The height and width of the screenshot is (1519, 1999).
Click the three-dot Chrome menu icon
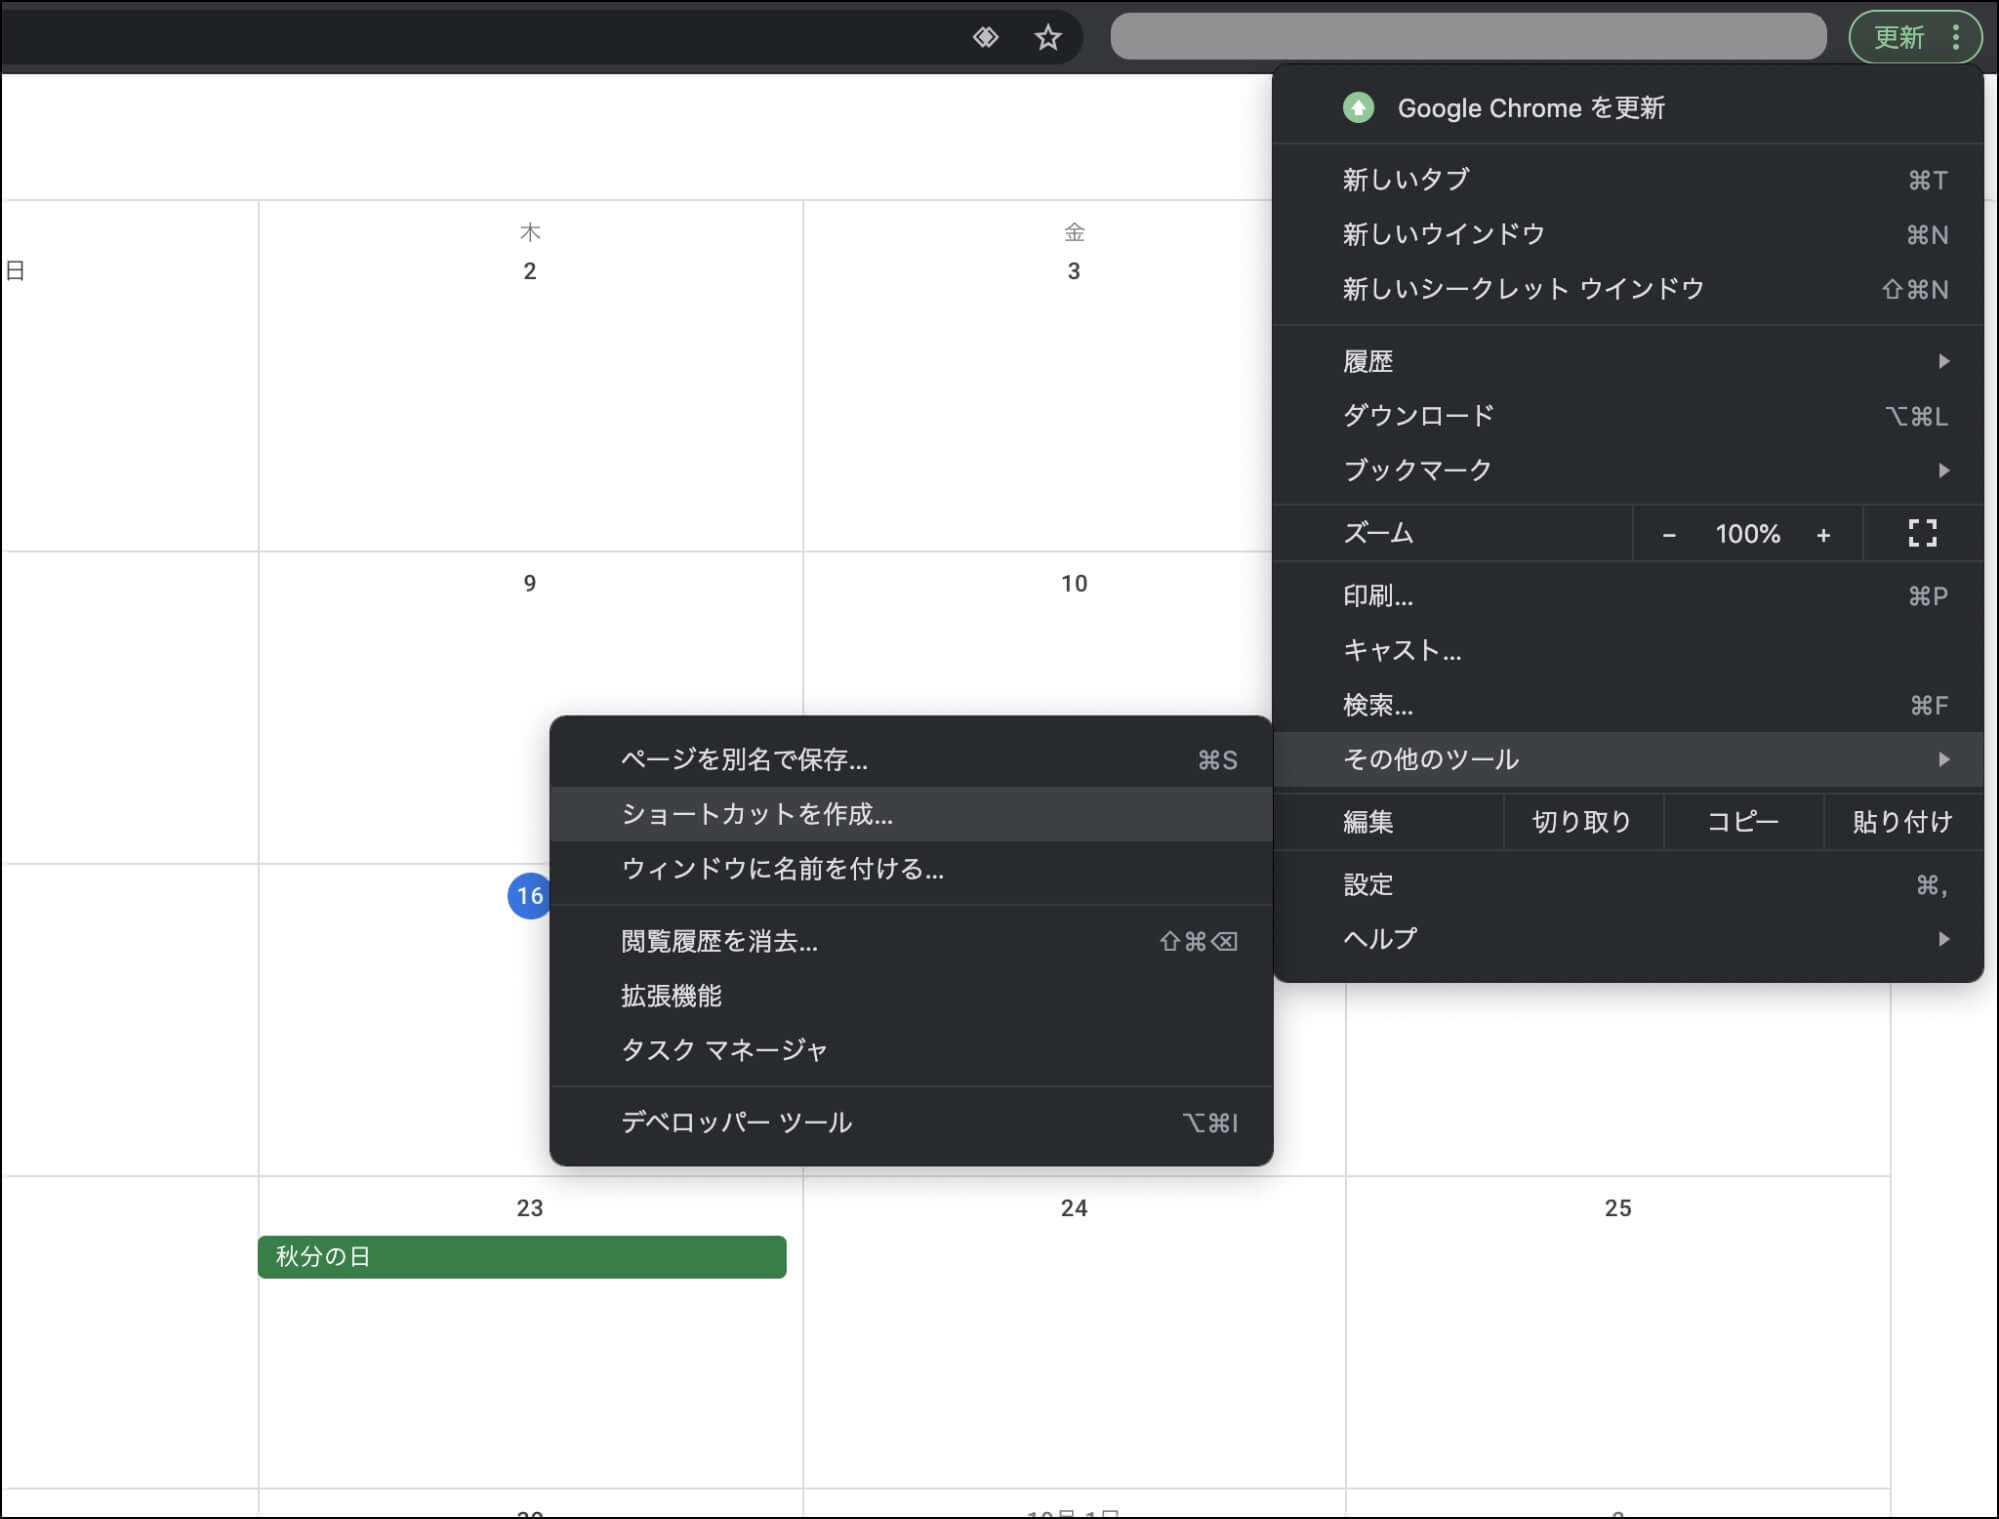click(1955, 38)
